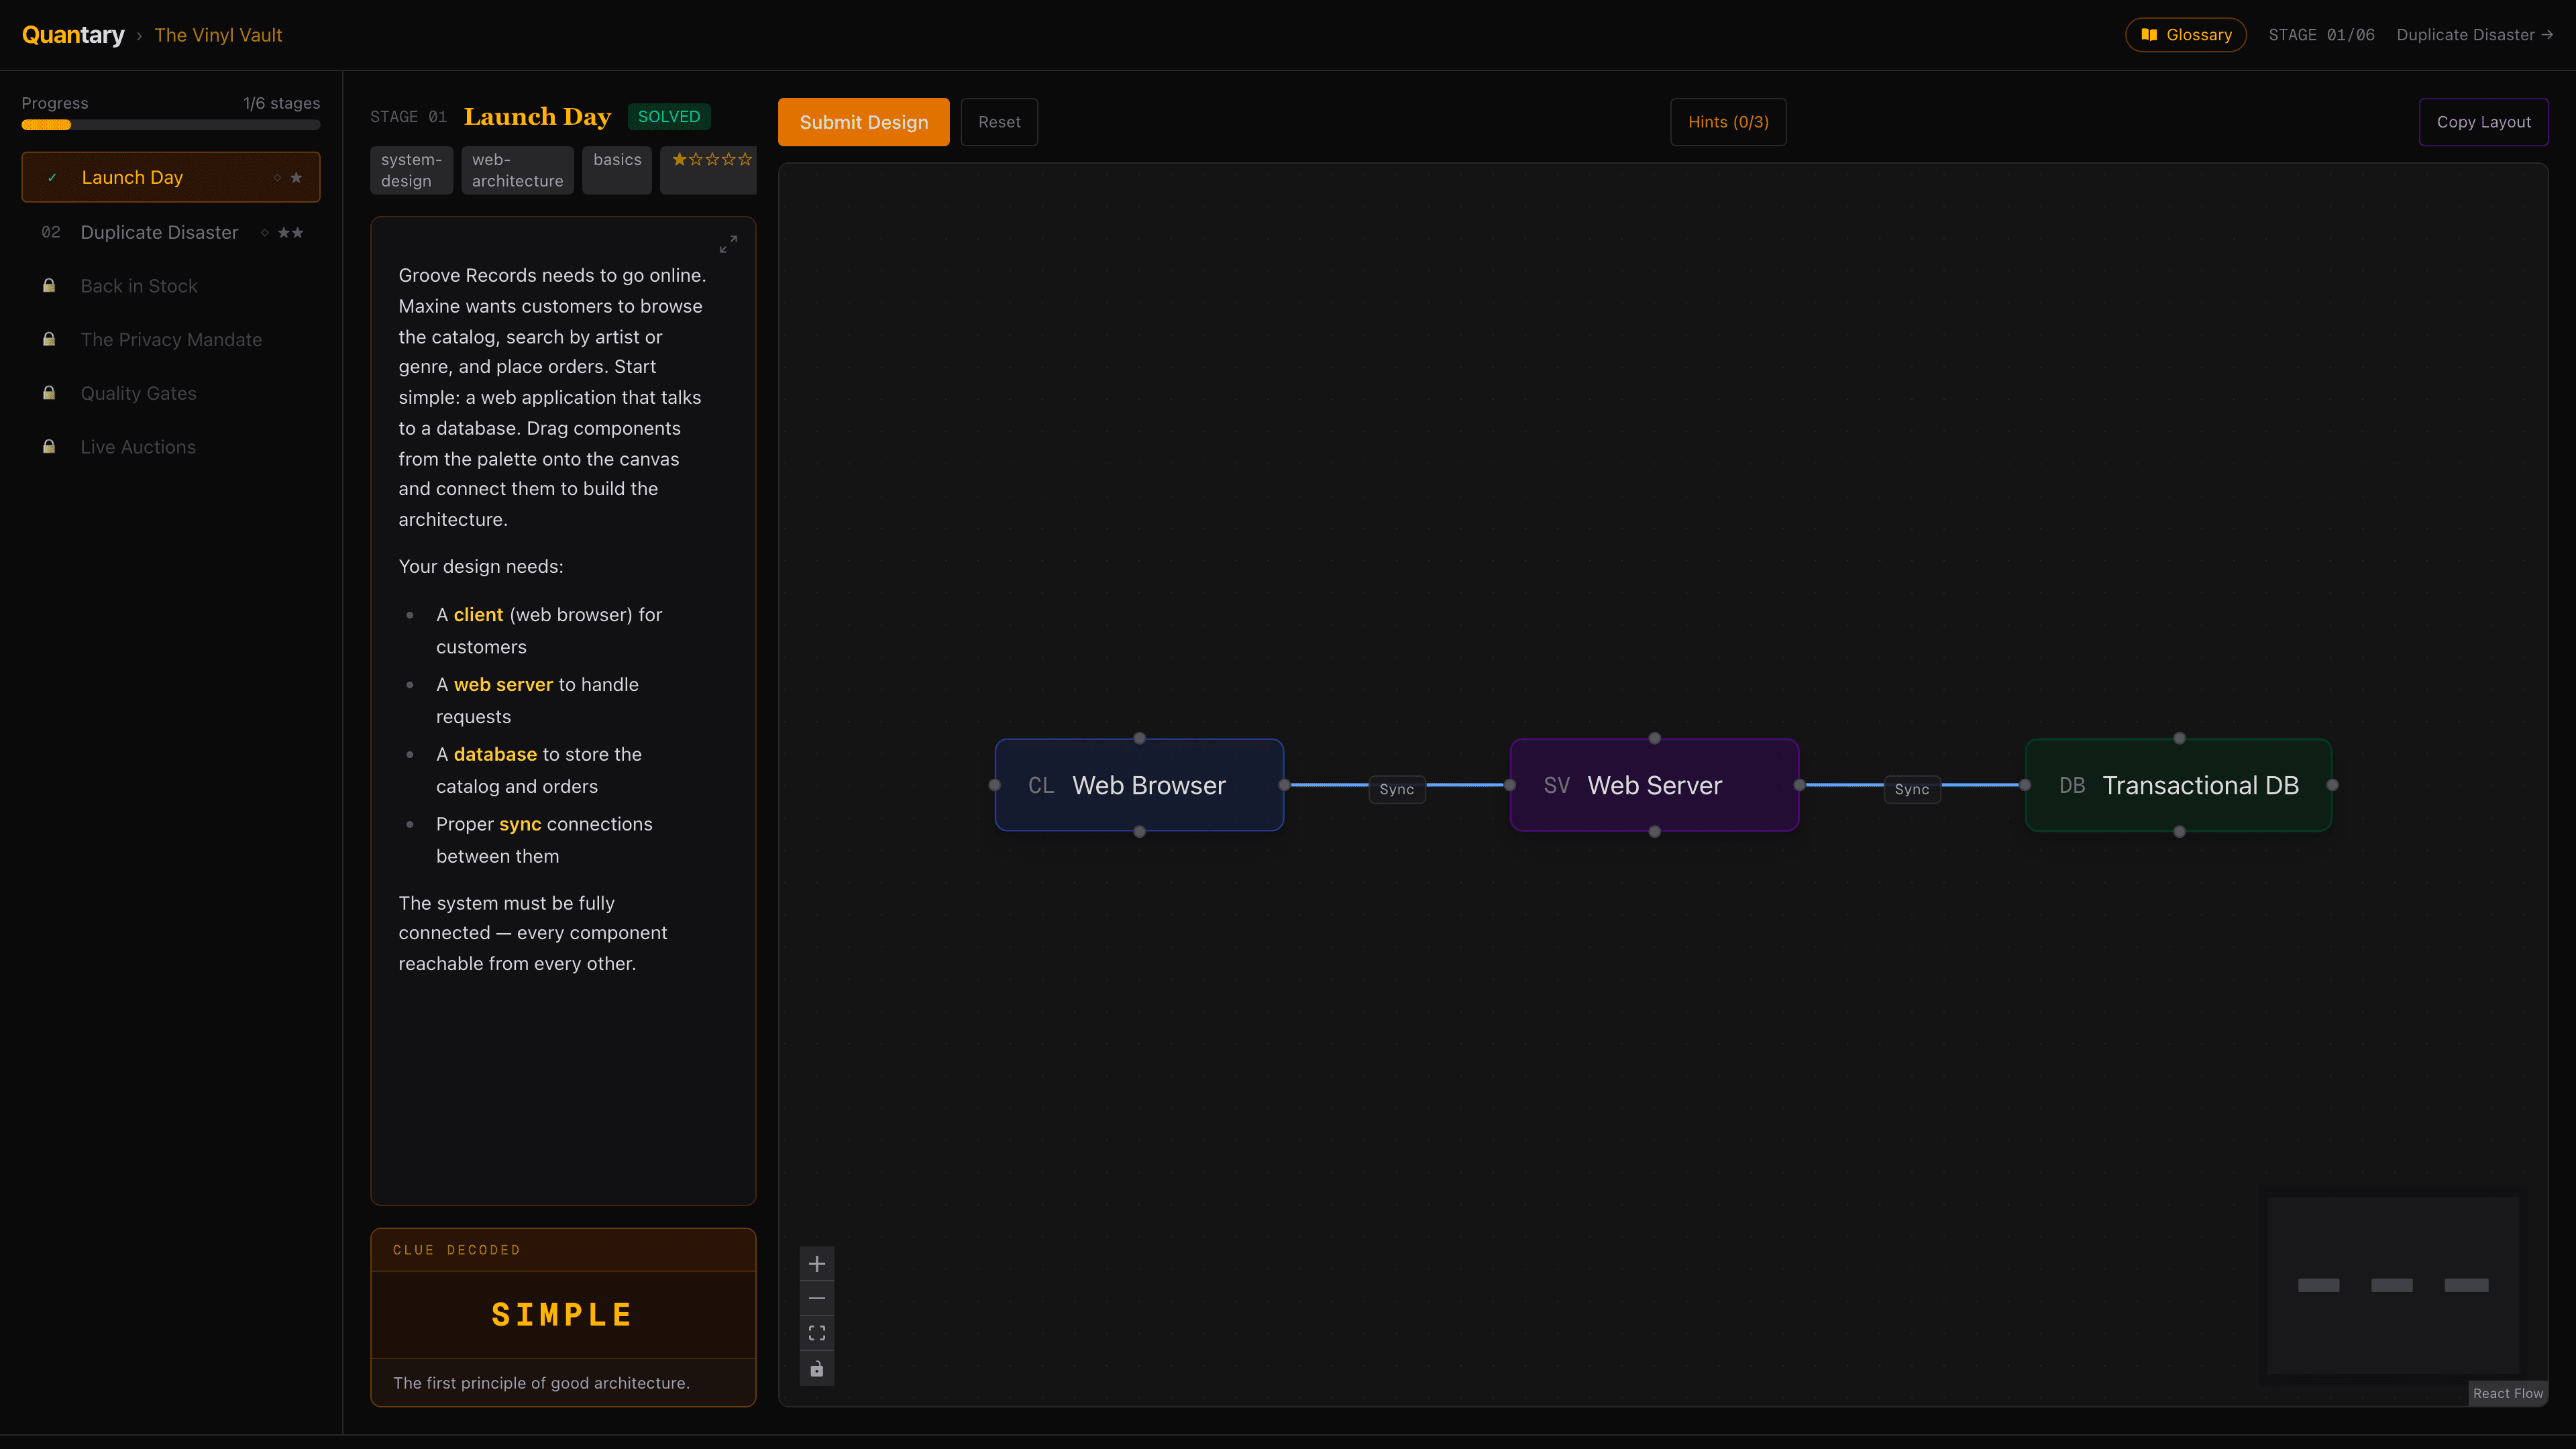Select the Web Server node
The image size is (2576, 1449).
1654,785
